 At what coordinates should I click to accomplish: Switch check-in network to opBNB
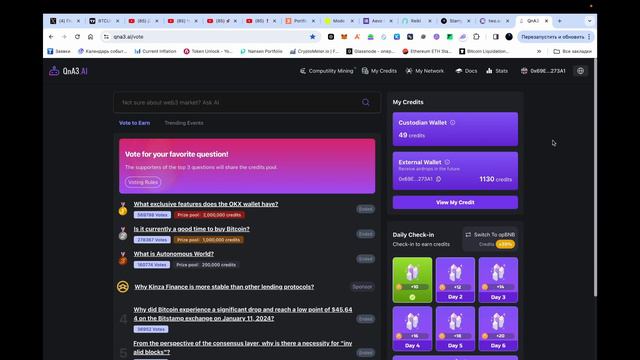pos(490,239)
